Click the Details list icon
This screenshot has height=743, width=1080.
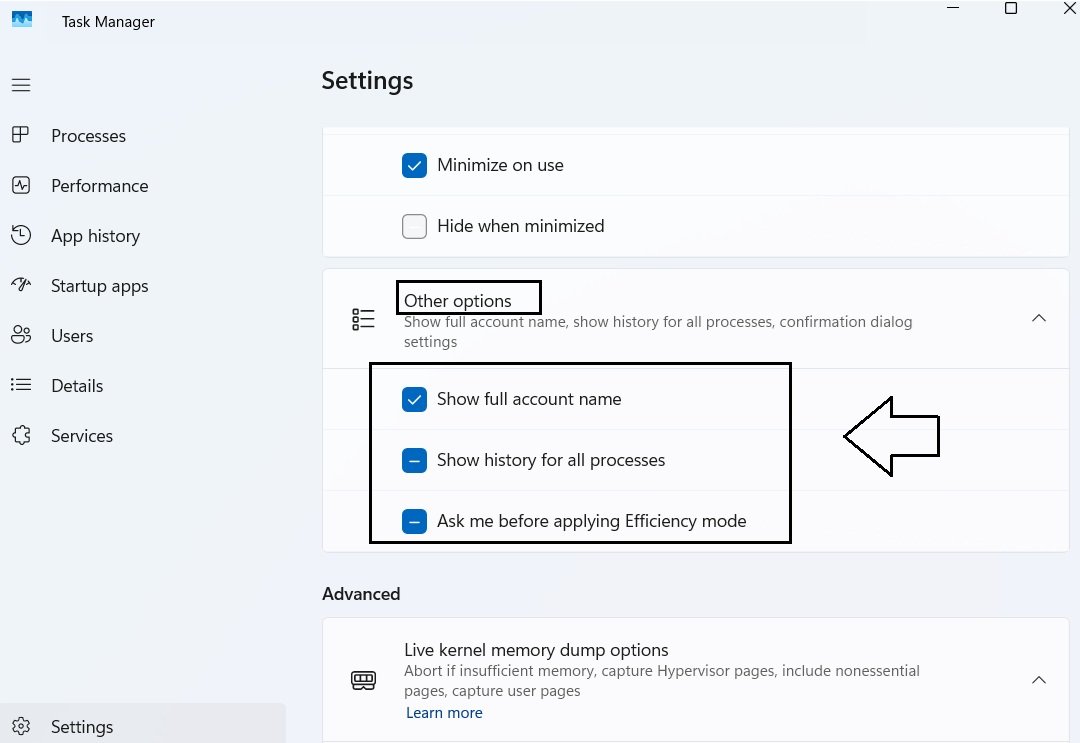tap(21, 384)
